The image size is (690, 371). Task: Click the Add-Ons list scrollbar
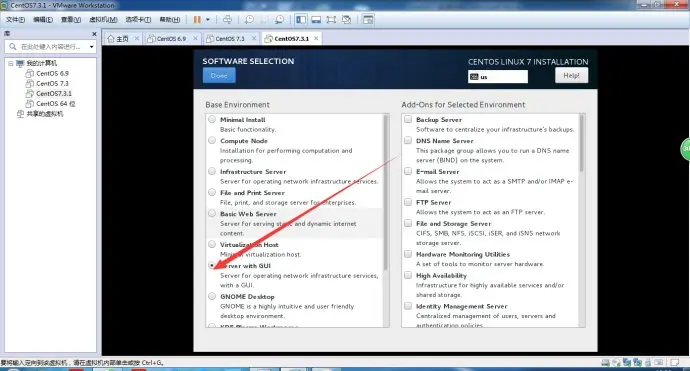(x=582, y=143)
